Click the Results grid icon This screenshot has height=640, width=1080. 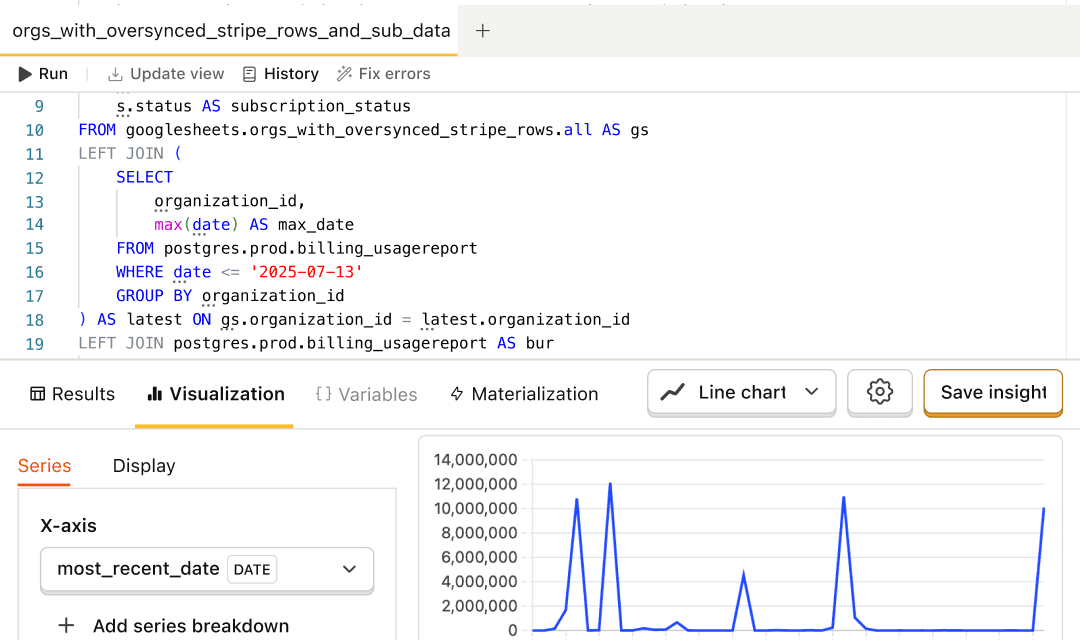(37, 394)
